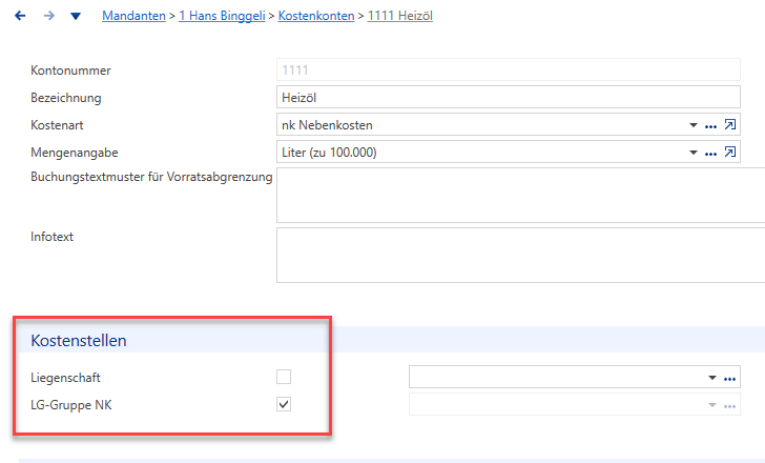
Task: Open Kostenart selection dialog (three dots)
Action: [711, 126]
